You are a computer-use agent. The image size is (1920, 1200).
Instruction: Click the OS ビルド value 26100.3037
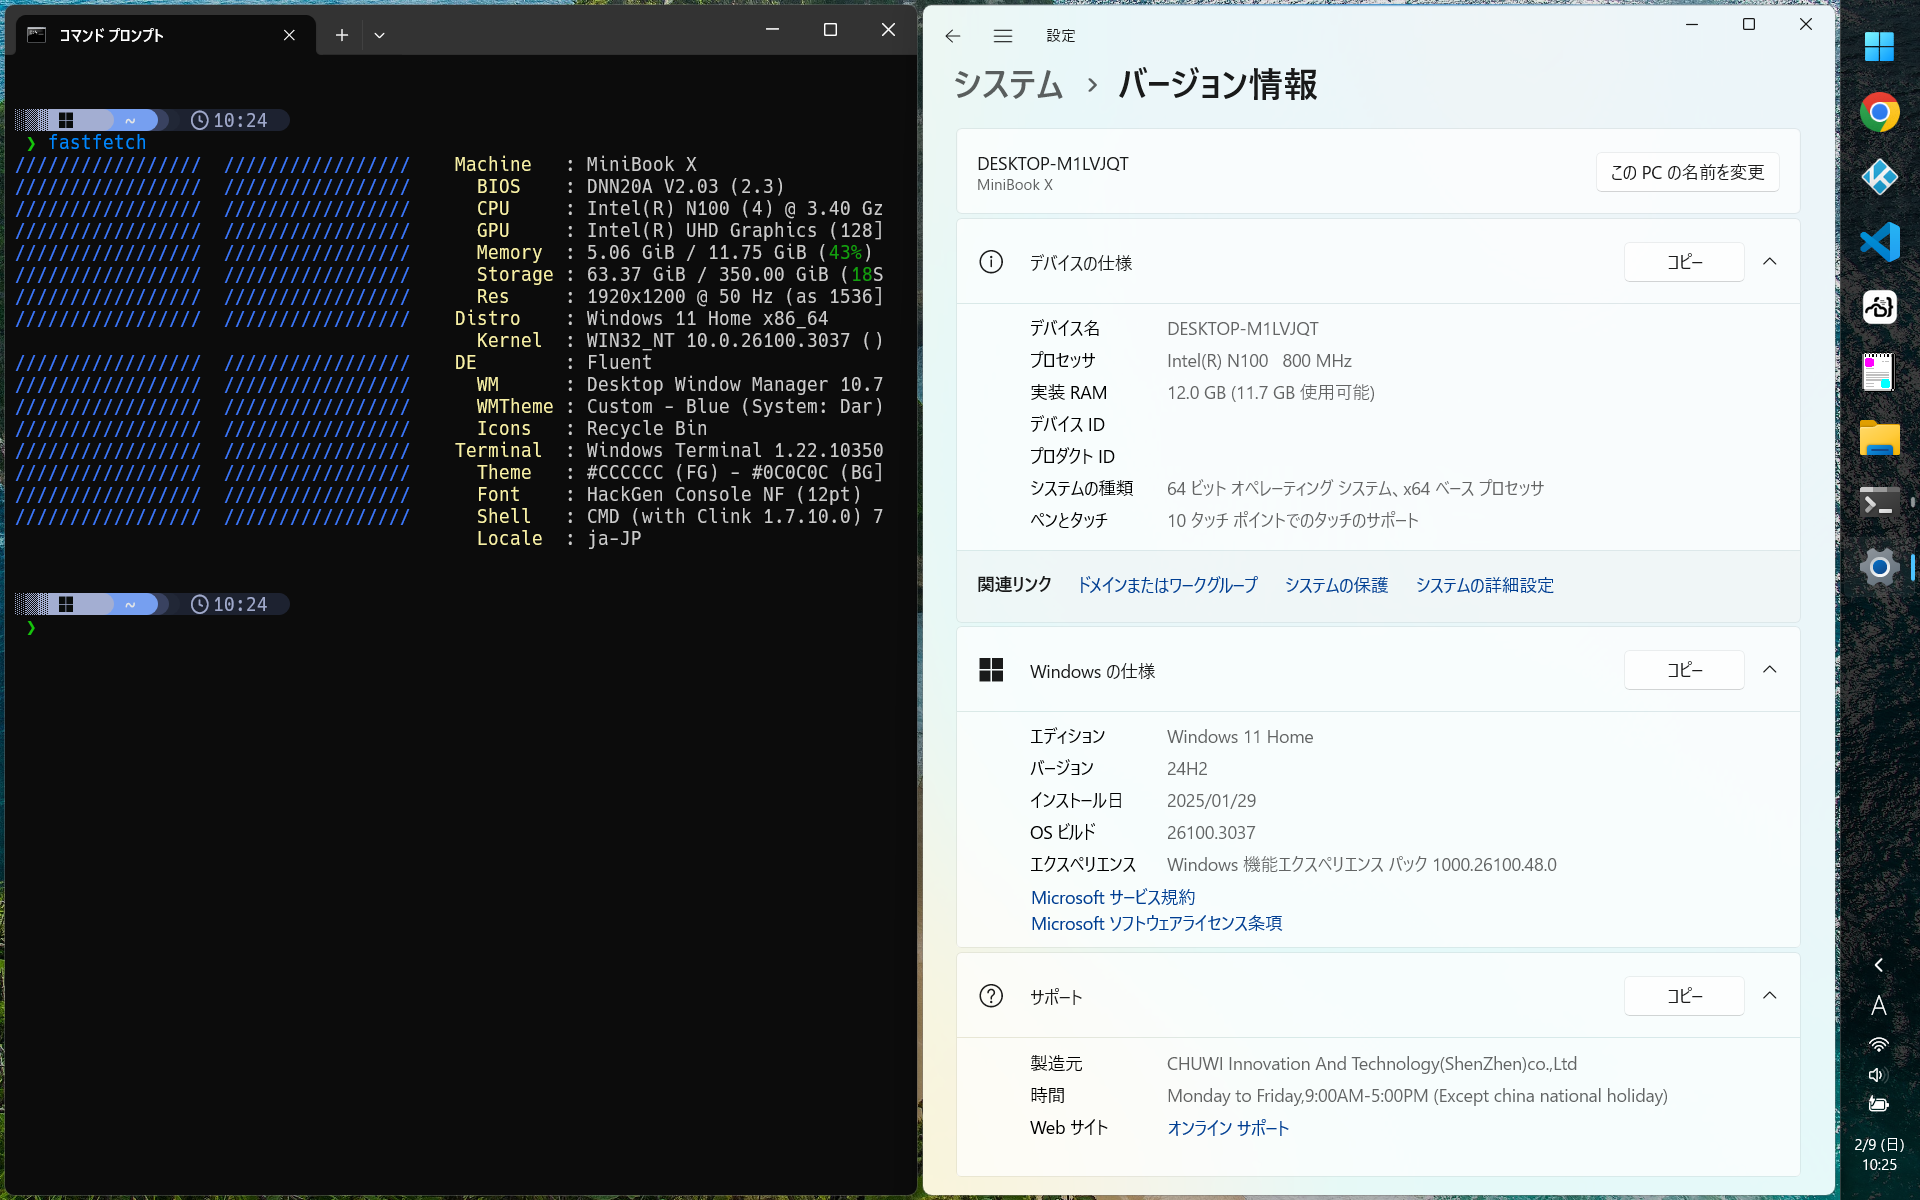click(1211, 833)
